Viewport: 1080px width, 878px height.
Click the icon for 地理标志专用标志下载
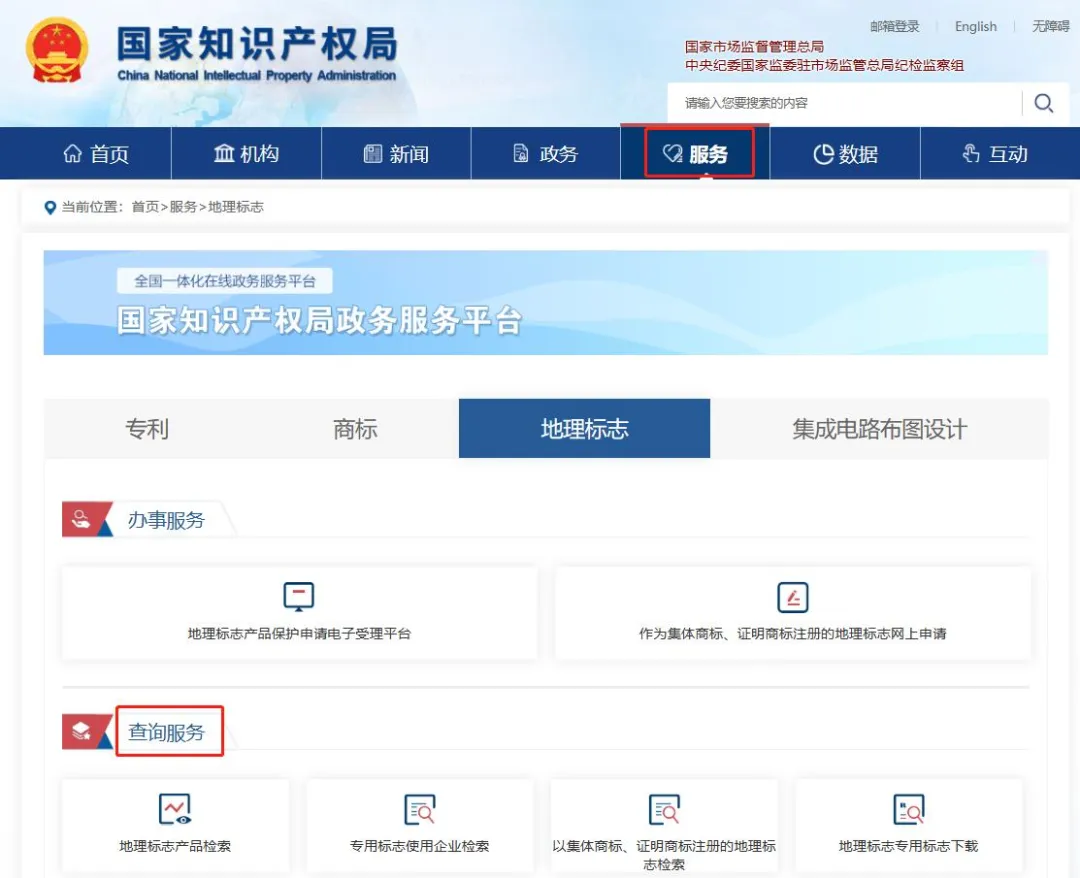[908, 809]
